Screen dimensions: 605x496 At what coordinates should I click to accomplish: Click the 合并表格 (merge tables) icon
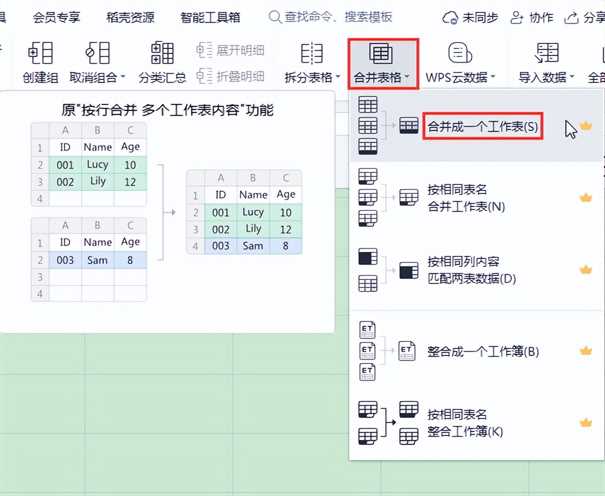click(x=380, y=53)
